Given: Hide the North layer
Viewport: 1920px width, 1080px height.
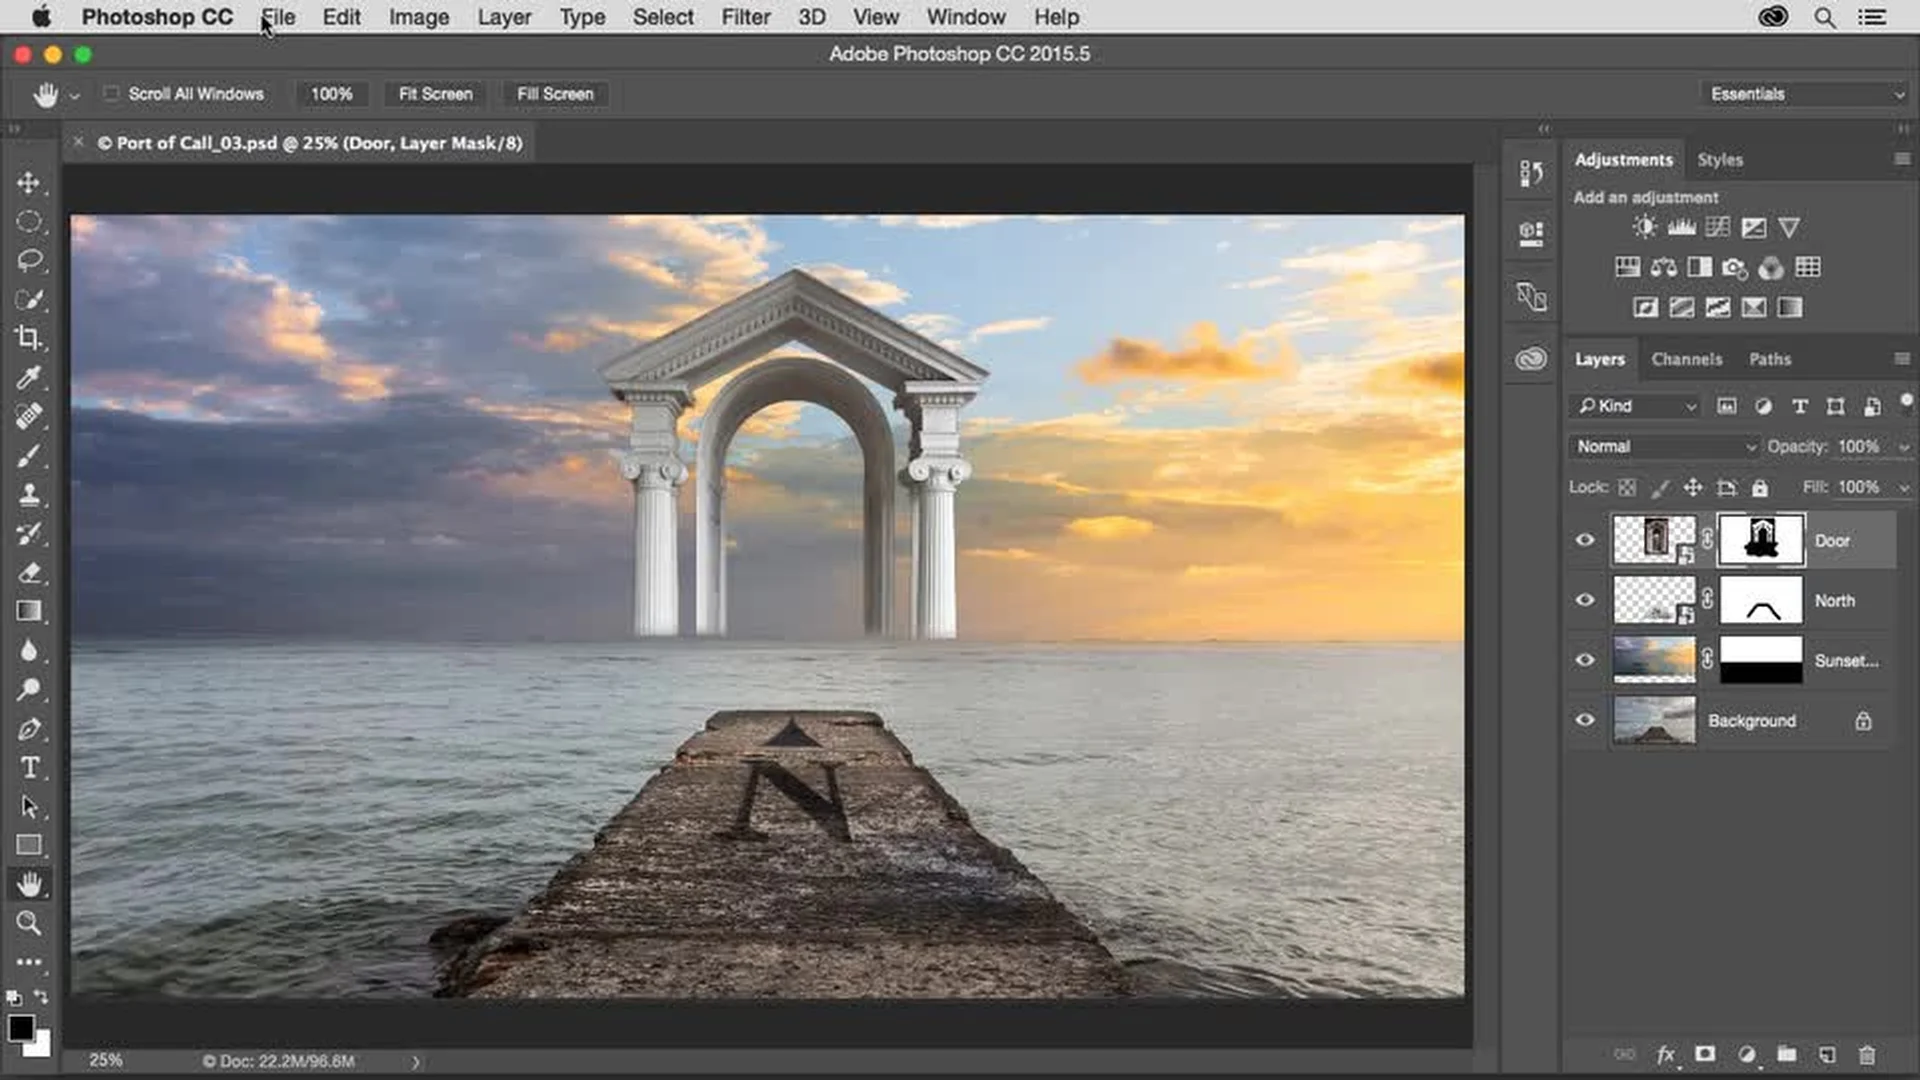Looking at the screenshot, I should click(x=1585, y=600).
